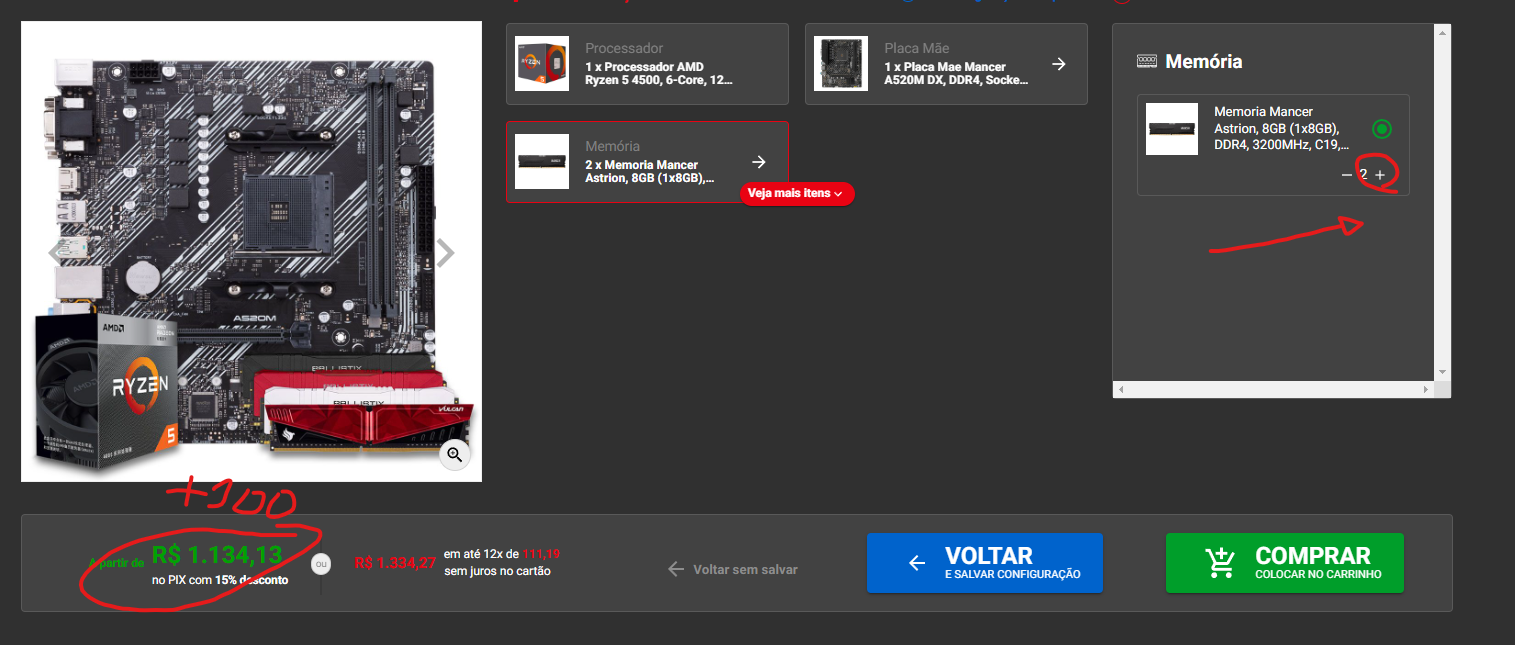The width and height of the screenshot is (1515, 645).
Task: Expand Veja mais itens dropdown
Action: pyautogui.click(x=797, y=193)
